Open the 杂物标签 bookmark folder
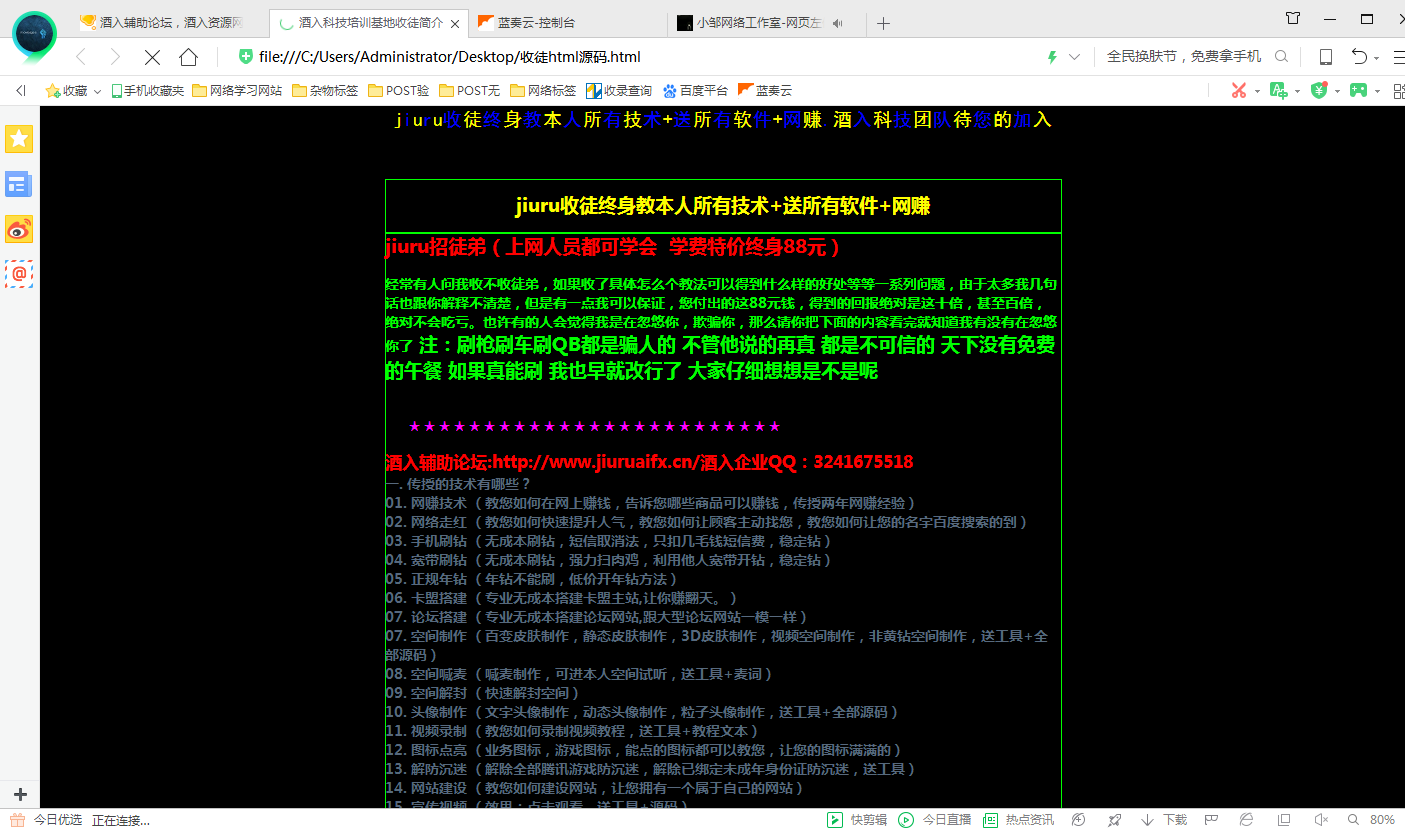1405x832 pixels. tap(325, 91)
